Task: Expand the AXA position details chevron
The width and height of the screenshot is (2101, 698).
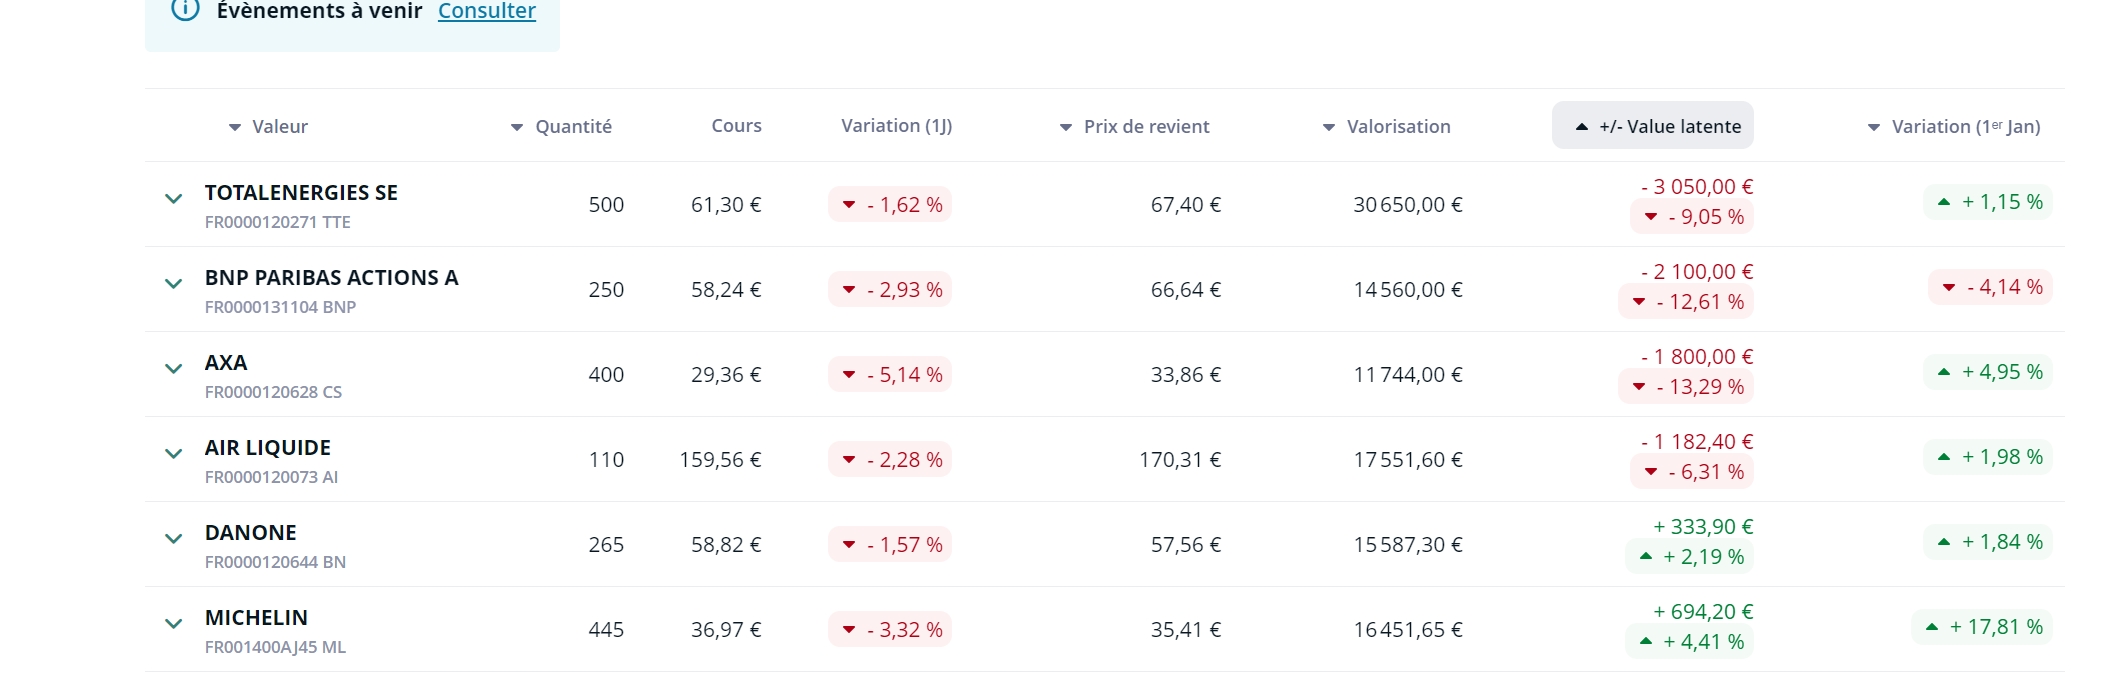Action: (x=173, y=369)
